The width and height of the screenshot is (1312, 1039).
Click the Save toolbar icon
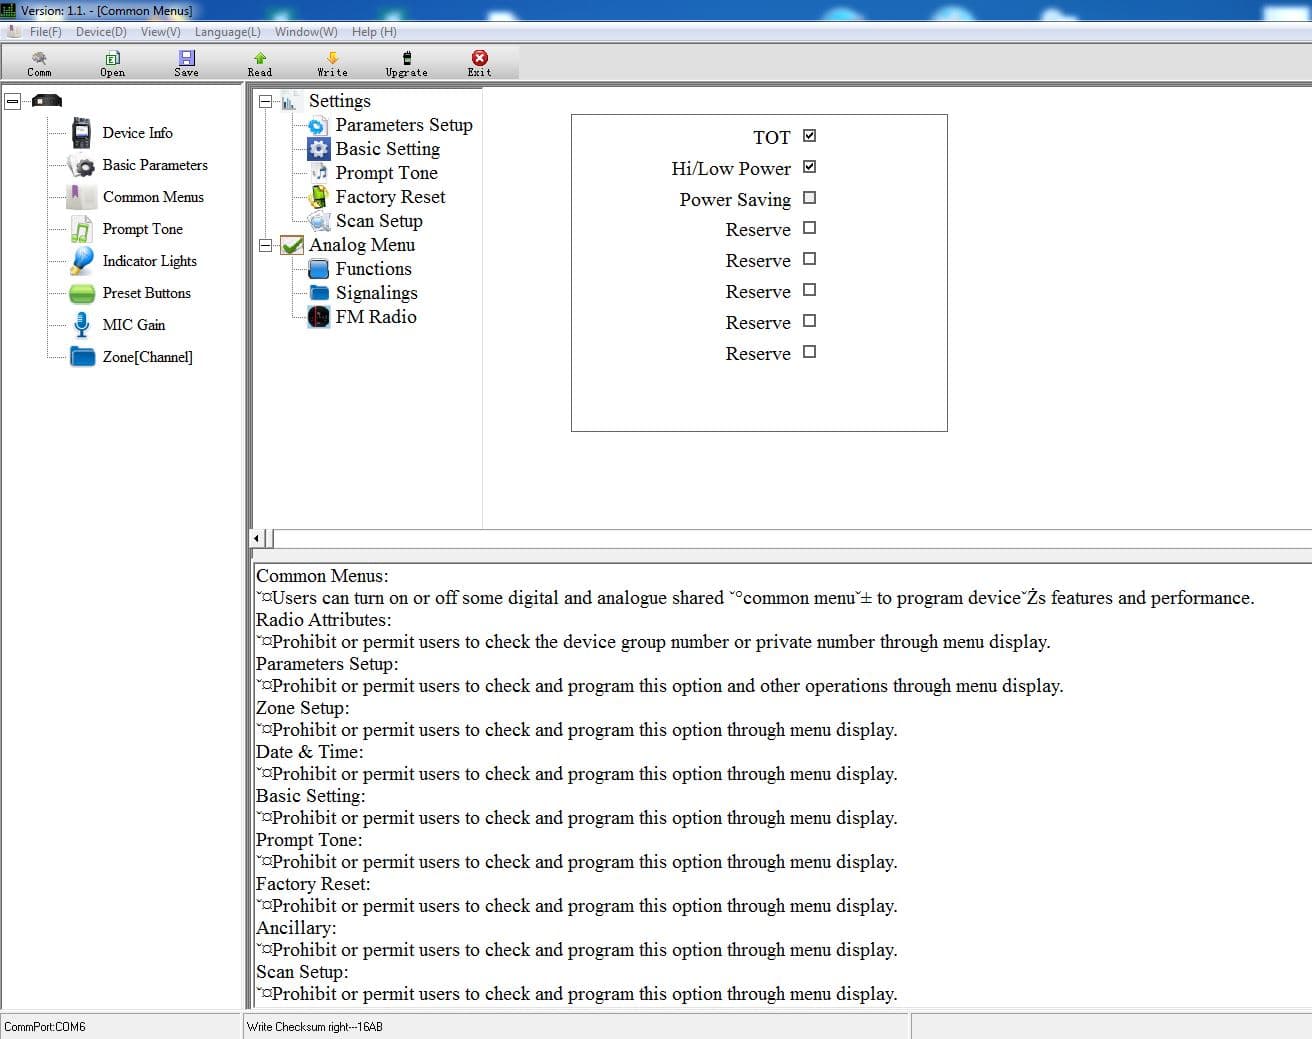[187, 58]
